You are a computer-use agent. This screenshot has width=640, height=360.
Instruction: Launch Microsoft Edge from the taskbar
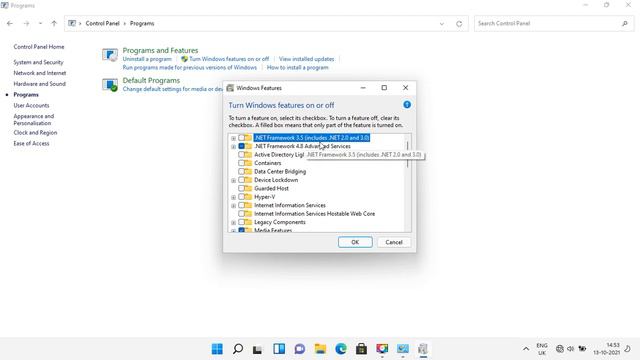pyautogui.click(x=341, y=349)
